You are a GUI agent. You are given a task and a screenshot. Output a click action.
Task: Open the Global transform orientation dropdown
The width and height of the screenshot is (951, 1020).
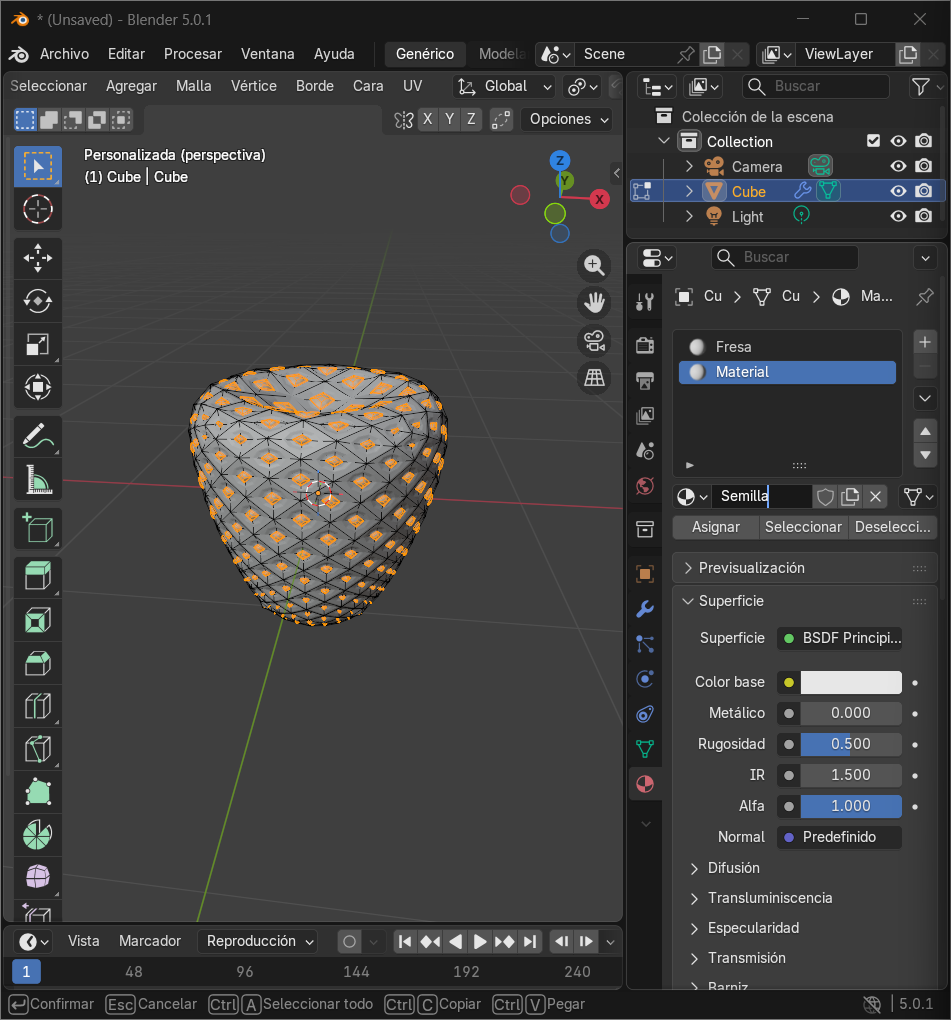[505, 86]
